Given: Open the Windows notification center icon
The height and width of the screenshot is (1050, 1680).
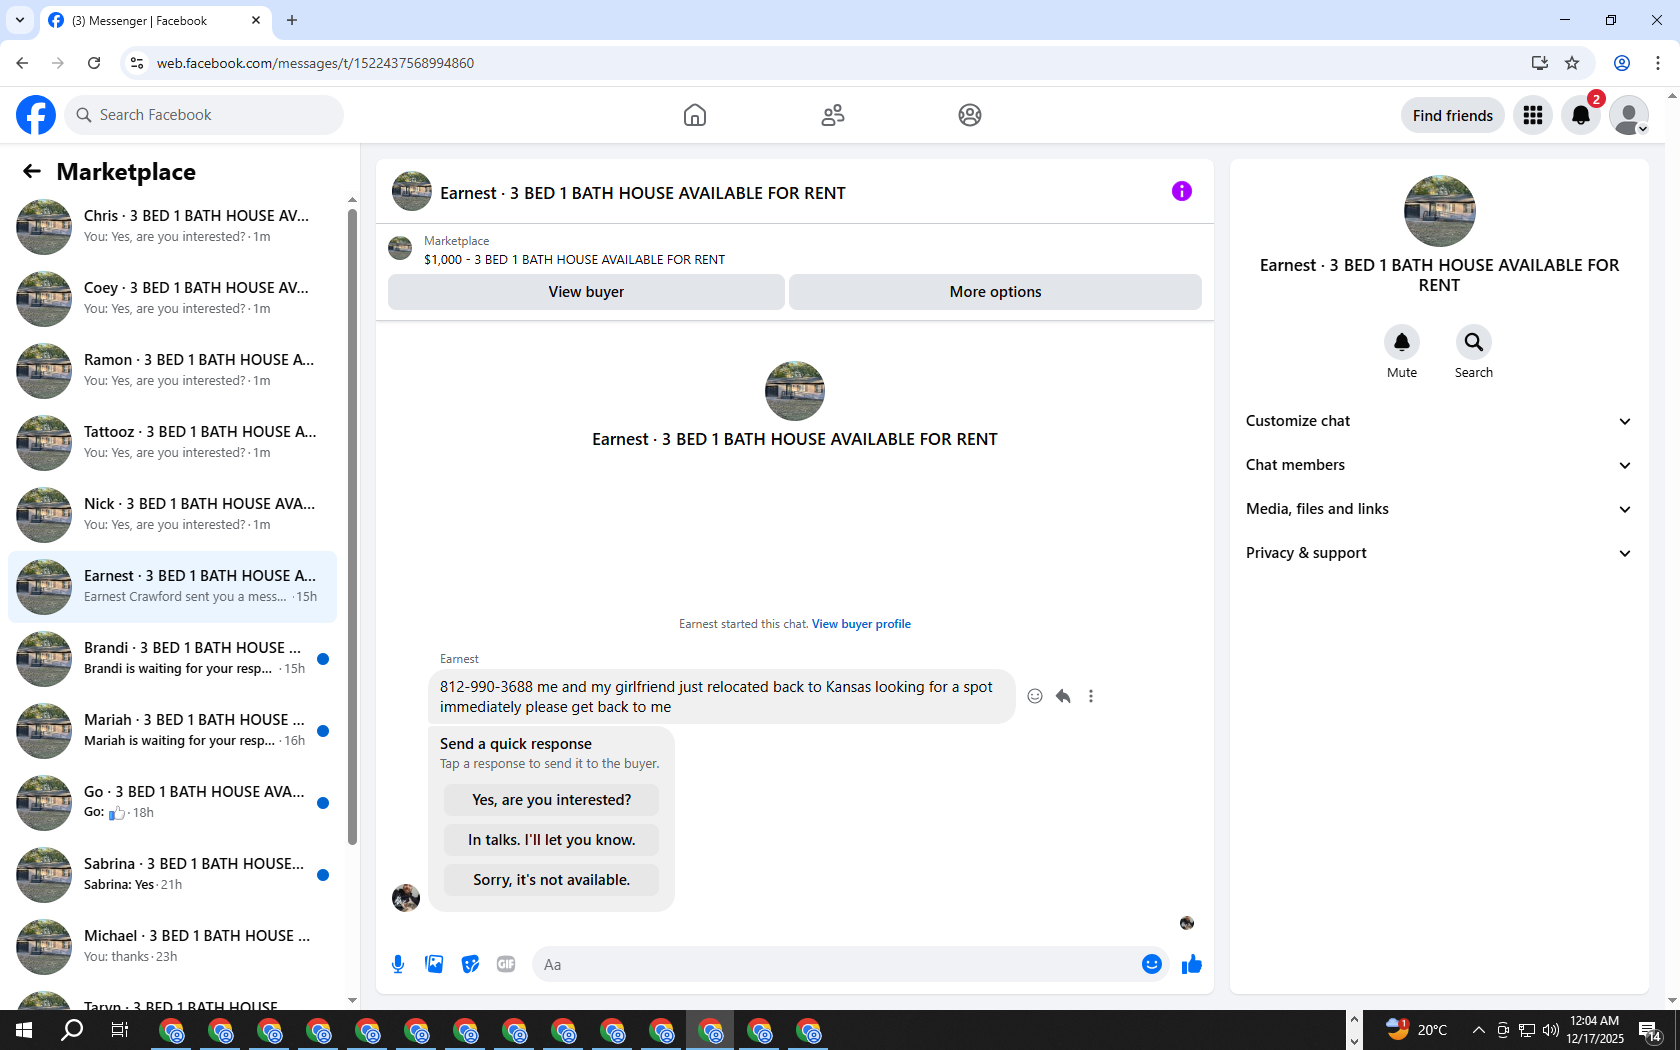Looking at the screenshot, I should (1651, 1030).
